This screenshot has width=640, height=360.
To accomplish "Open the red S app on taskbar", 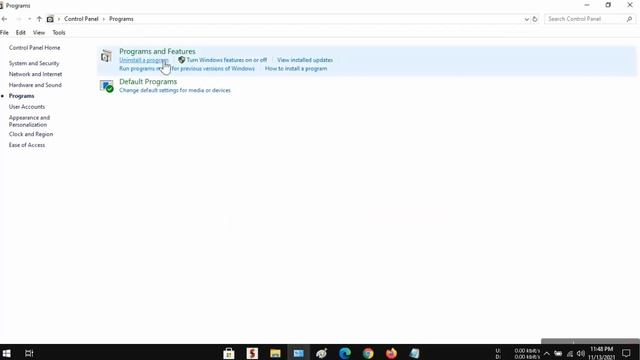I will [252, 353].
